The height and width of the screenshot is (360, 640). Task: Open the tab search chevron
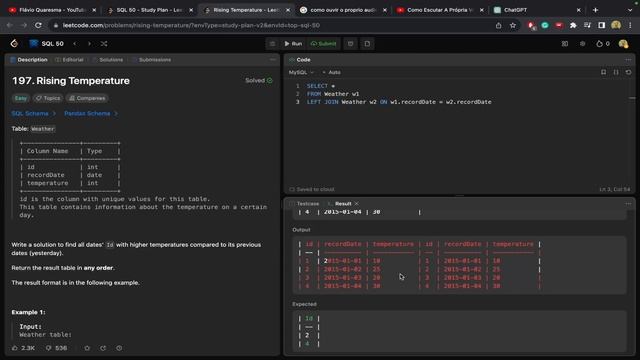(x=630, y=10)
